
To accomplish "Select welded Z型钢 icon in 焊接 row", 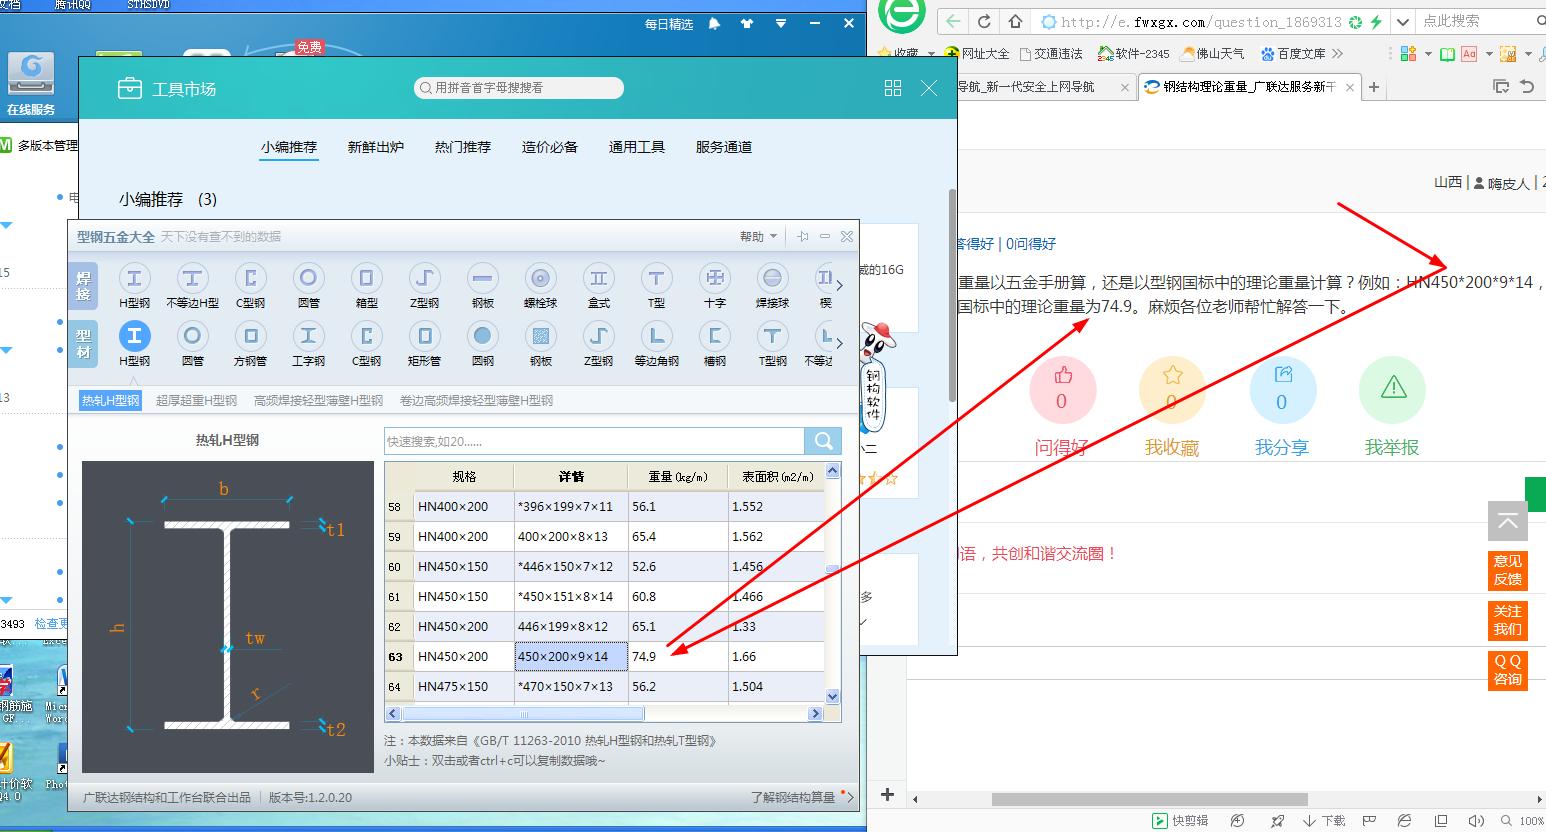I will tap(424, 279).
